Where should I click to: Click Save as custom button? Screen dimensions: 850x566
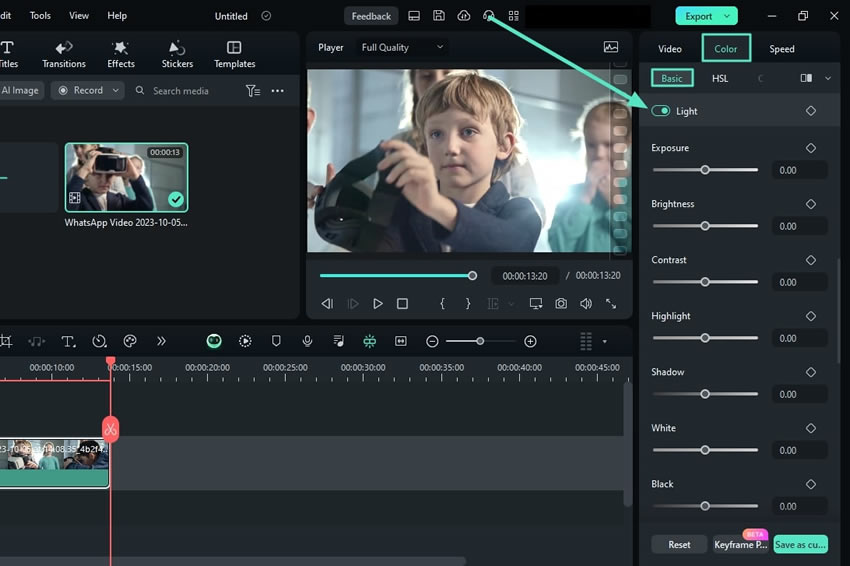coord(801,544)
